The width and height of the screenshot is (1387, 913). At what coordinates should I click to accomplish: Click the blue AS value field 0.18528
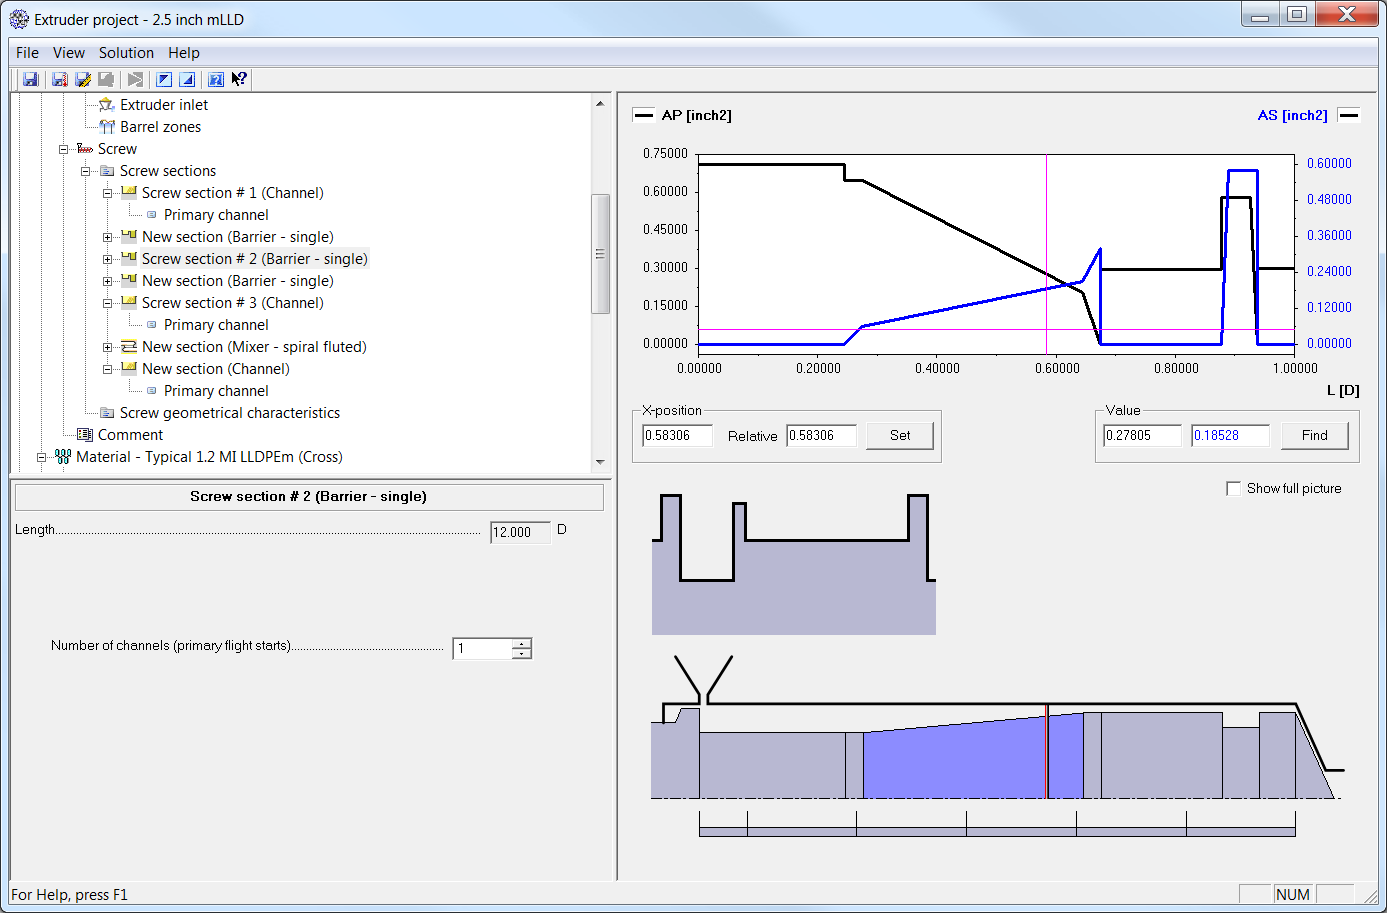(1230, 435)
